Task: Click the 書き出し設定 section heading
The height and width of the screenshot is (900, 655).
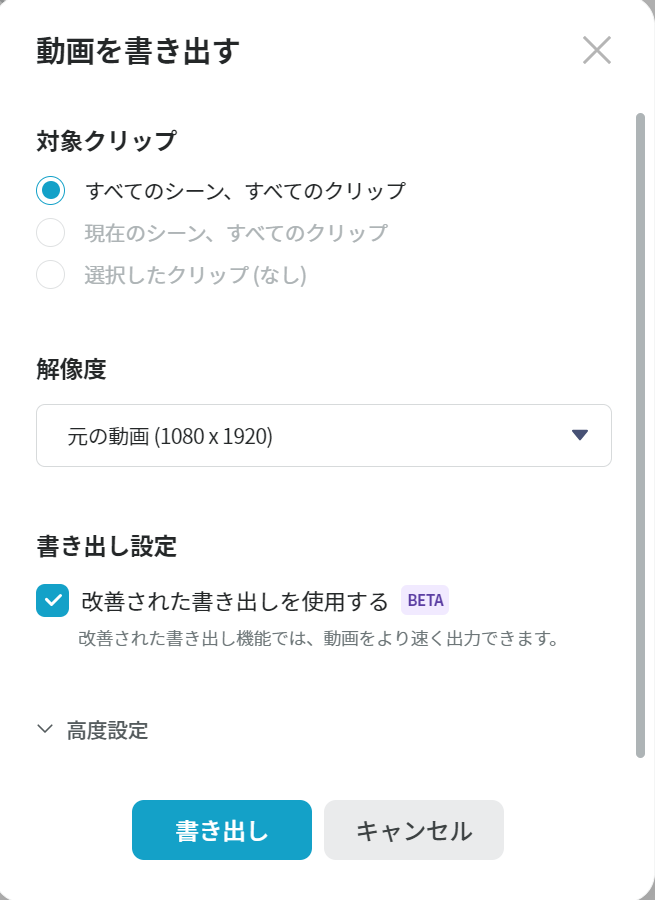Action: [x=106, y=546]
